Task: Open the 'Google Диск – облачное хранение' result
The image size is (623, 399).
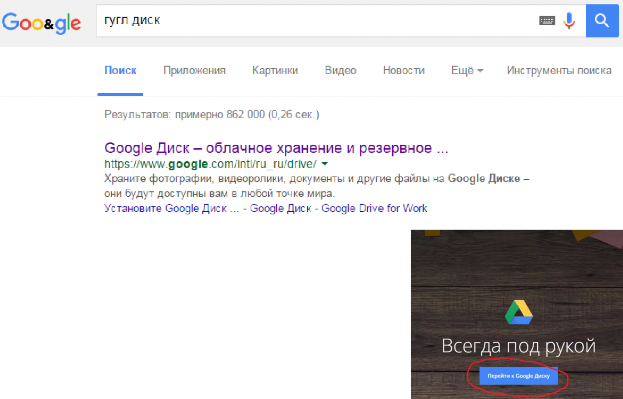Action: click(276, 148)
